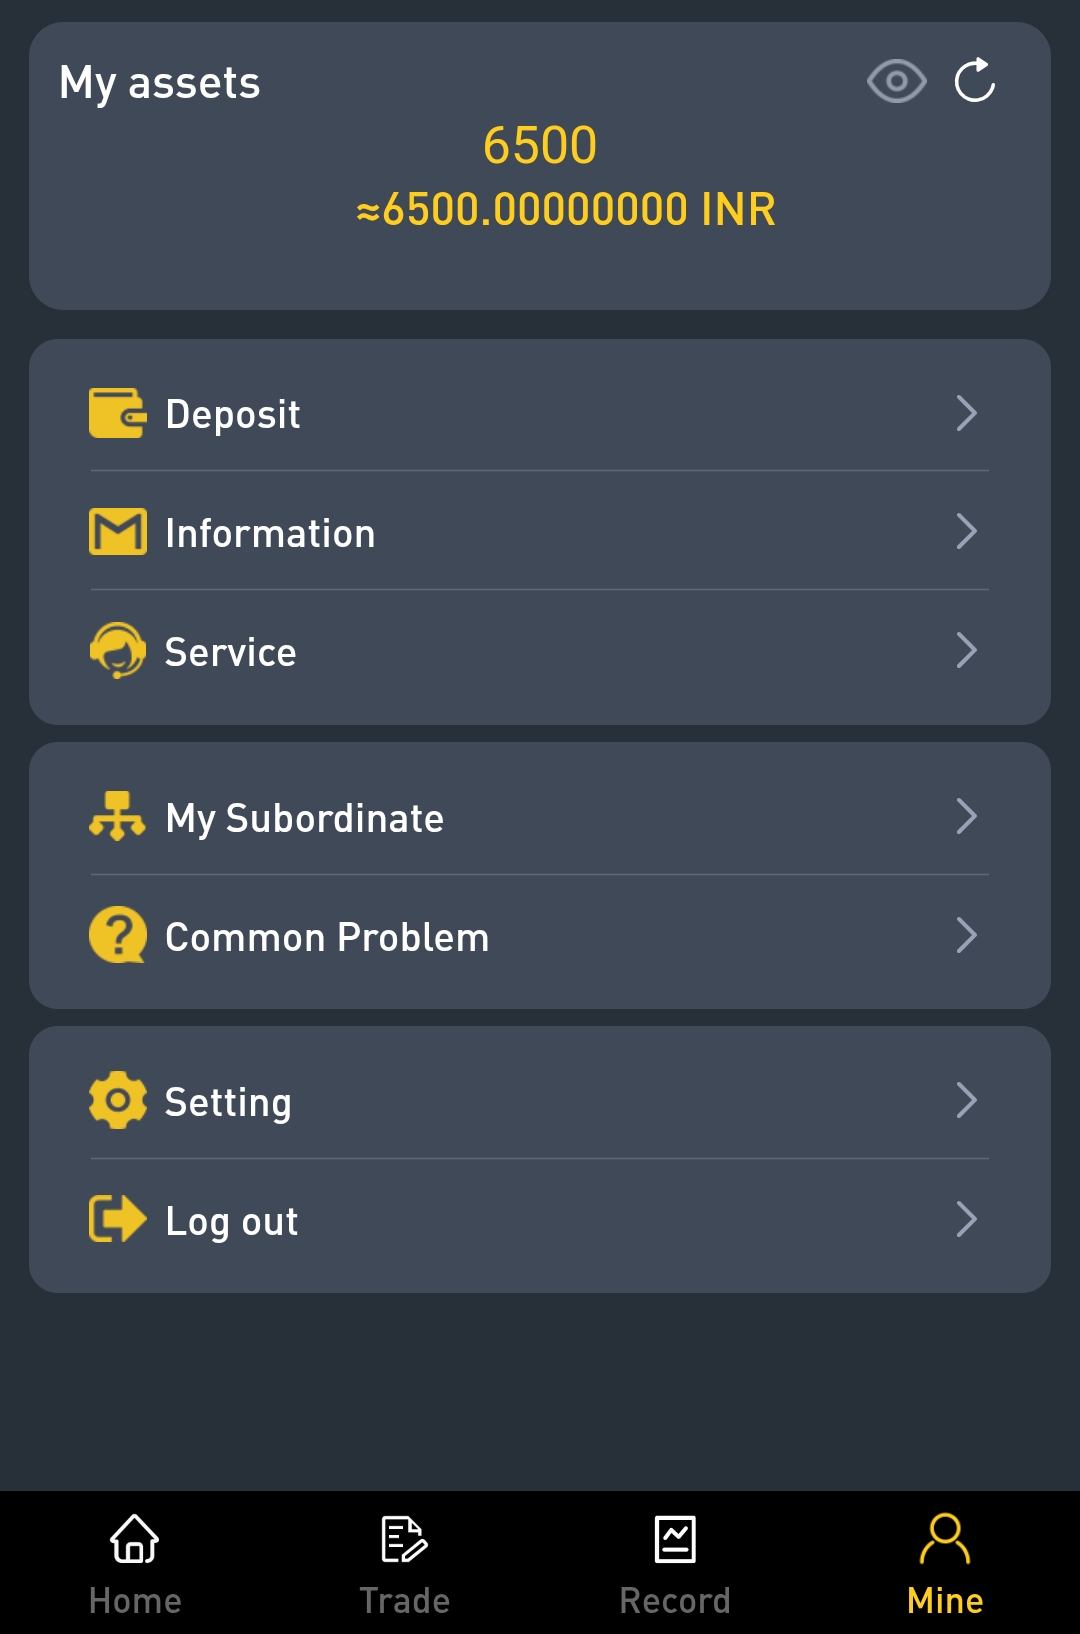Refresh the asset balance
This screenshot has width=1080, height=1634.
[x=975, y=81]
